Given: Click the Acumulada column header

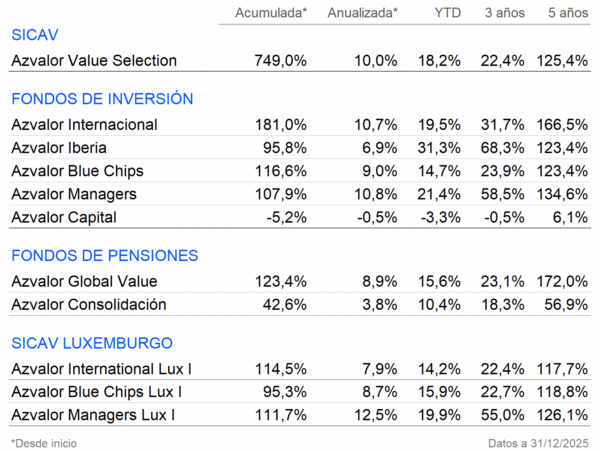Looking at the screenshot, I should (x=270, y=12).
